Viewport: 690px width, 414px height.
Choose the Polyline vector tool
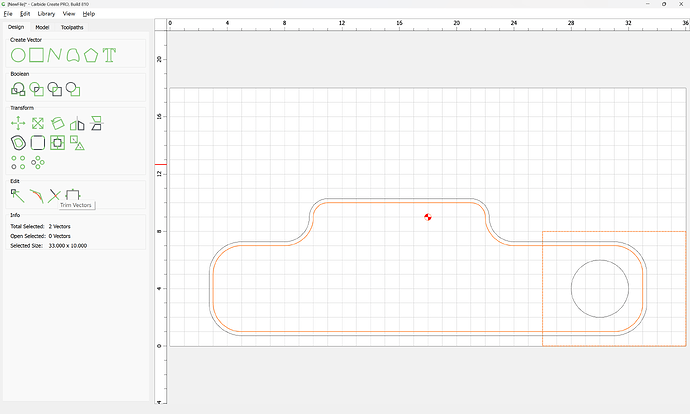[x=55, y=55]
